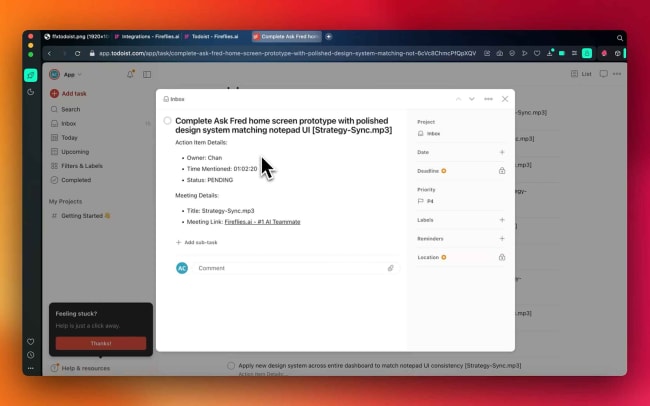The width and height of the screenshot is (650, 406).
Task: Attach a file with the paperclip icon
Action: pos(390,268)
